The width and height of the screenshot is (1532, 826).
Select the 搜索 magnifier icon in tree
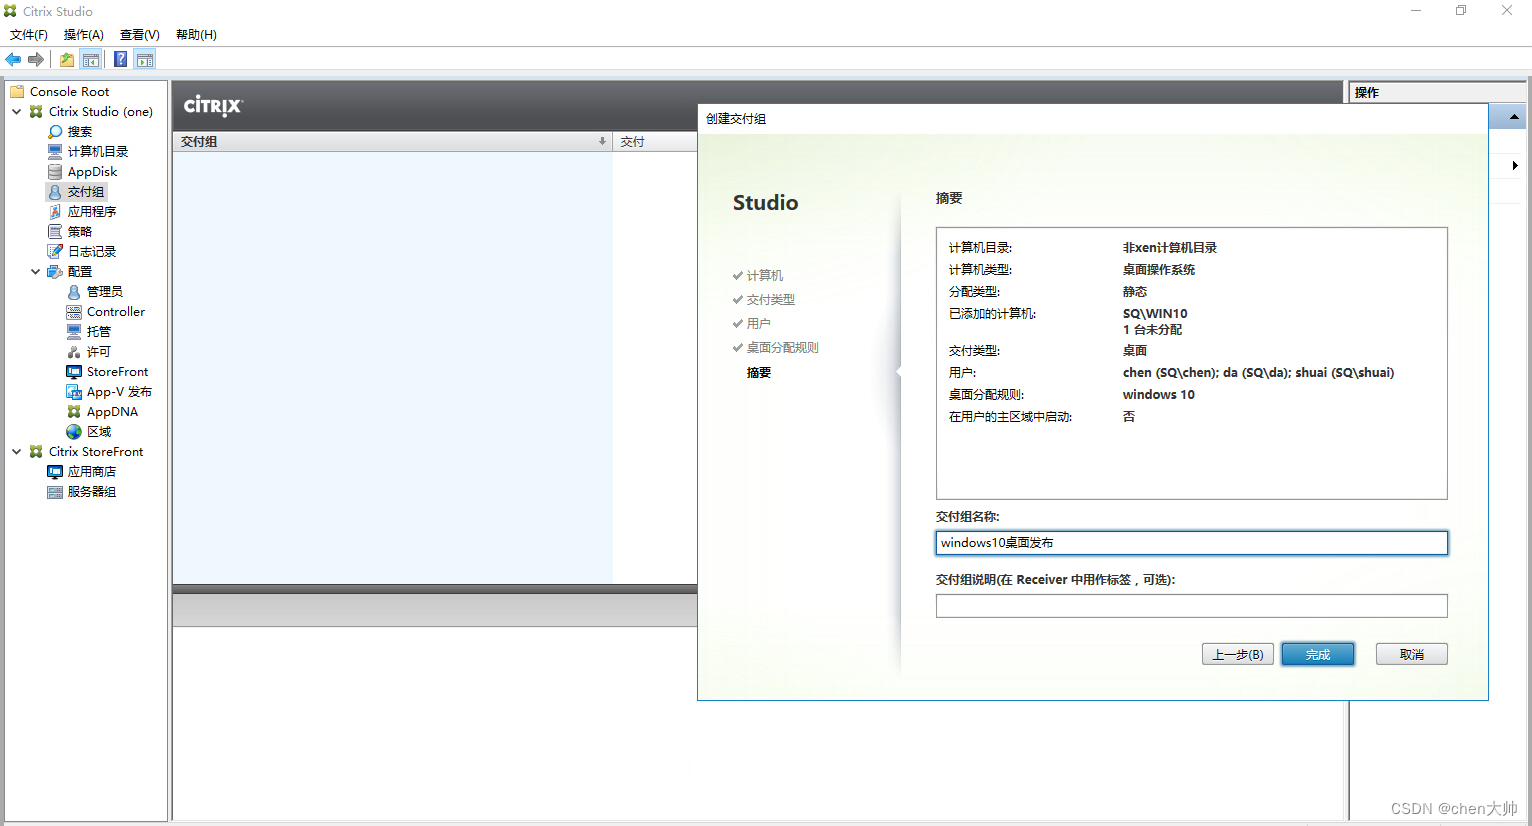pos(55,132)
